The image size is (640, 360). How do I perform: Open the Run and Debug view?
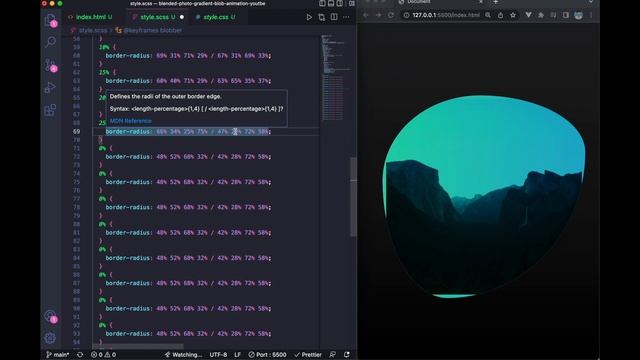coord(50,87)
